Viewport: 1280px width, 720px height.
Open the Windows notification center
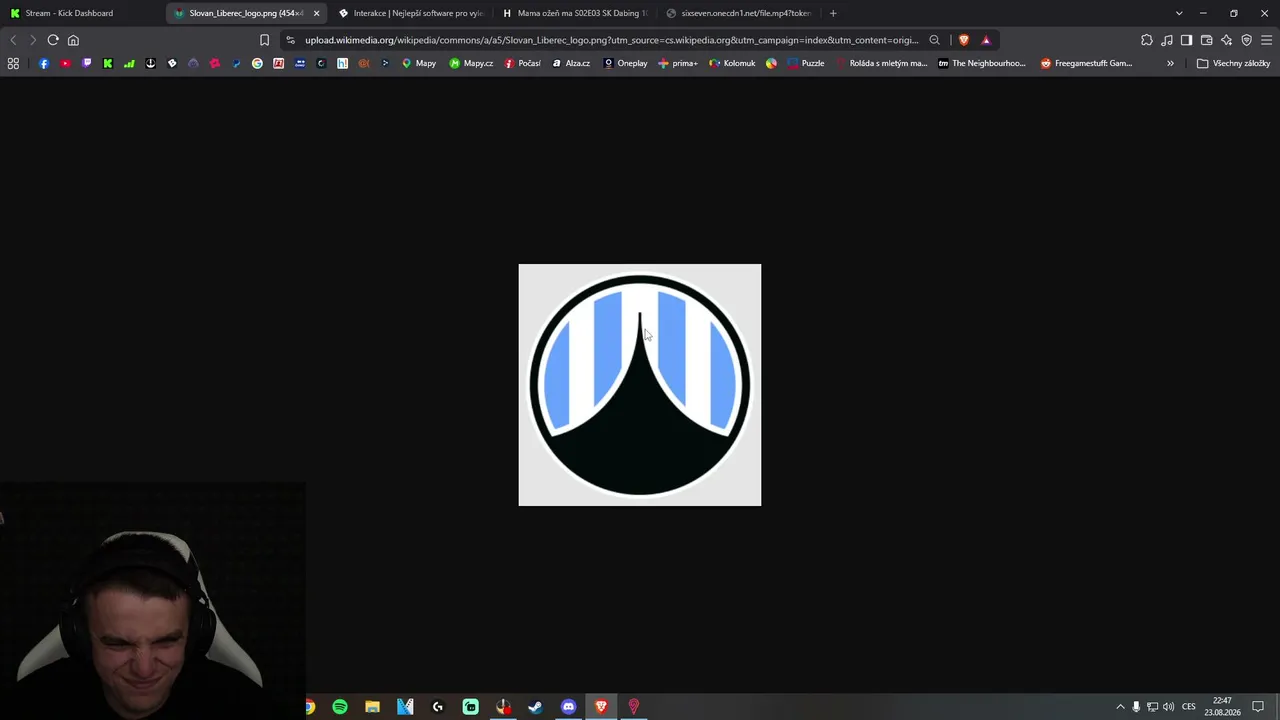(1258, 707)
